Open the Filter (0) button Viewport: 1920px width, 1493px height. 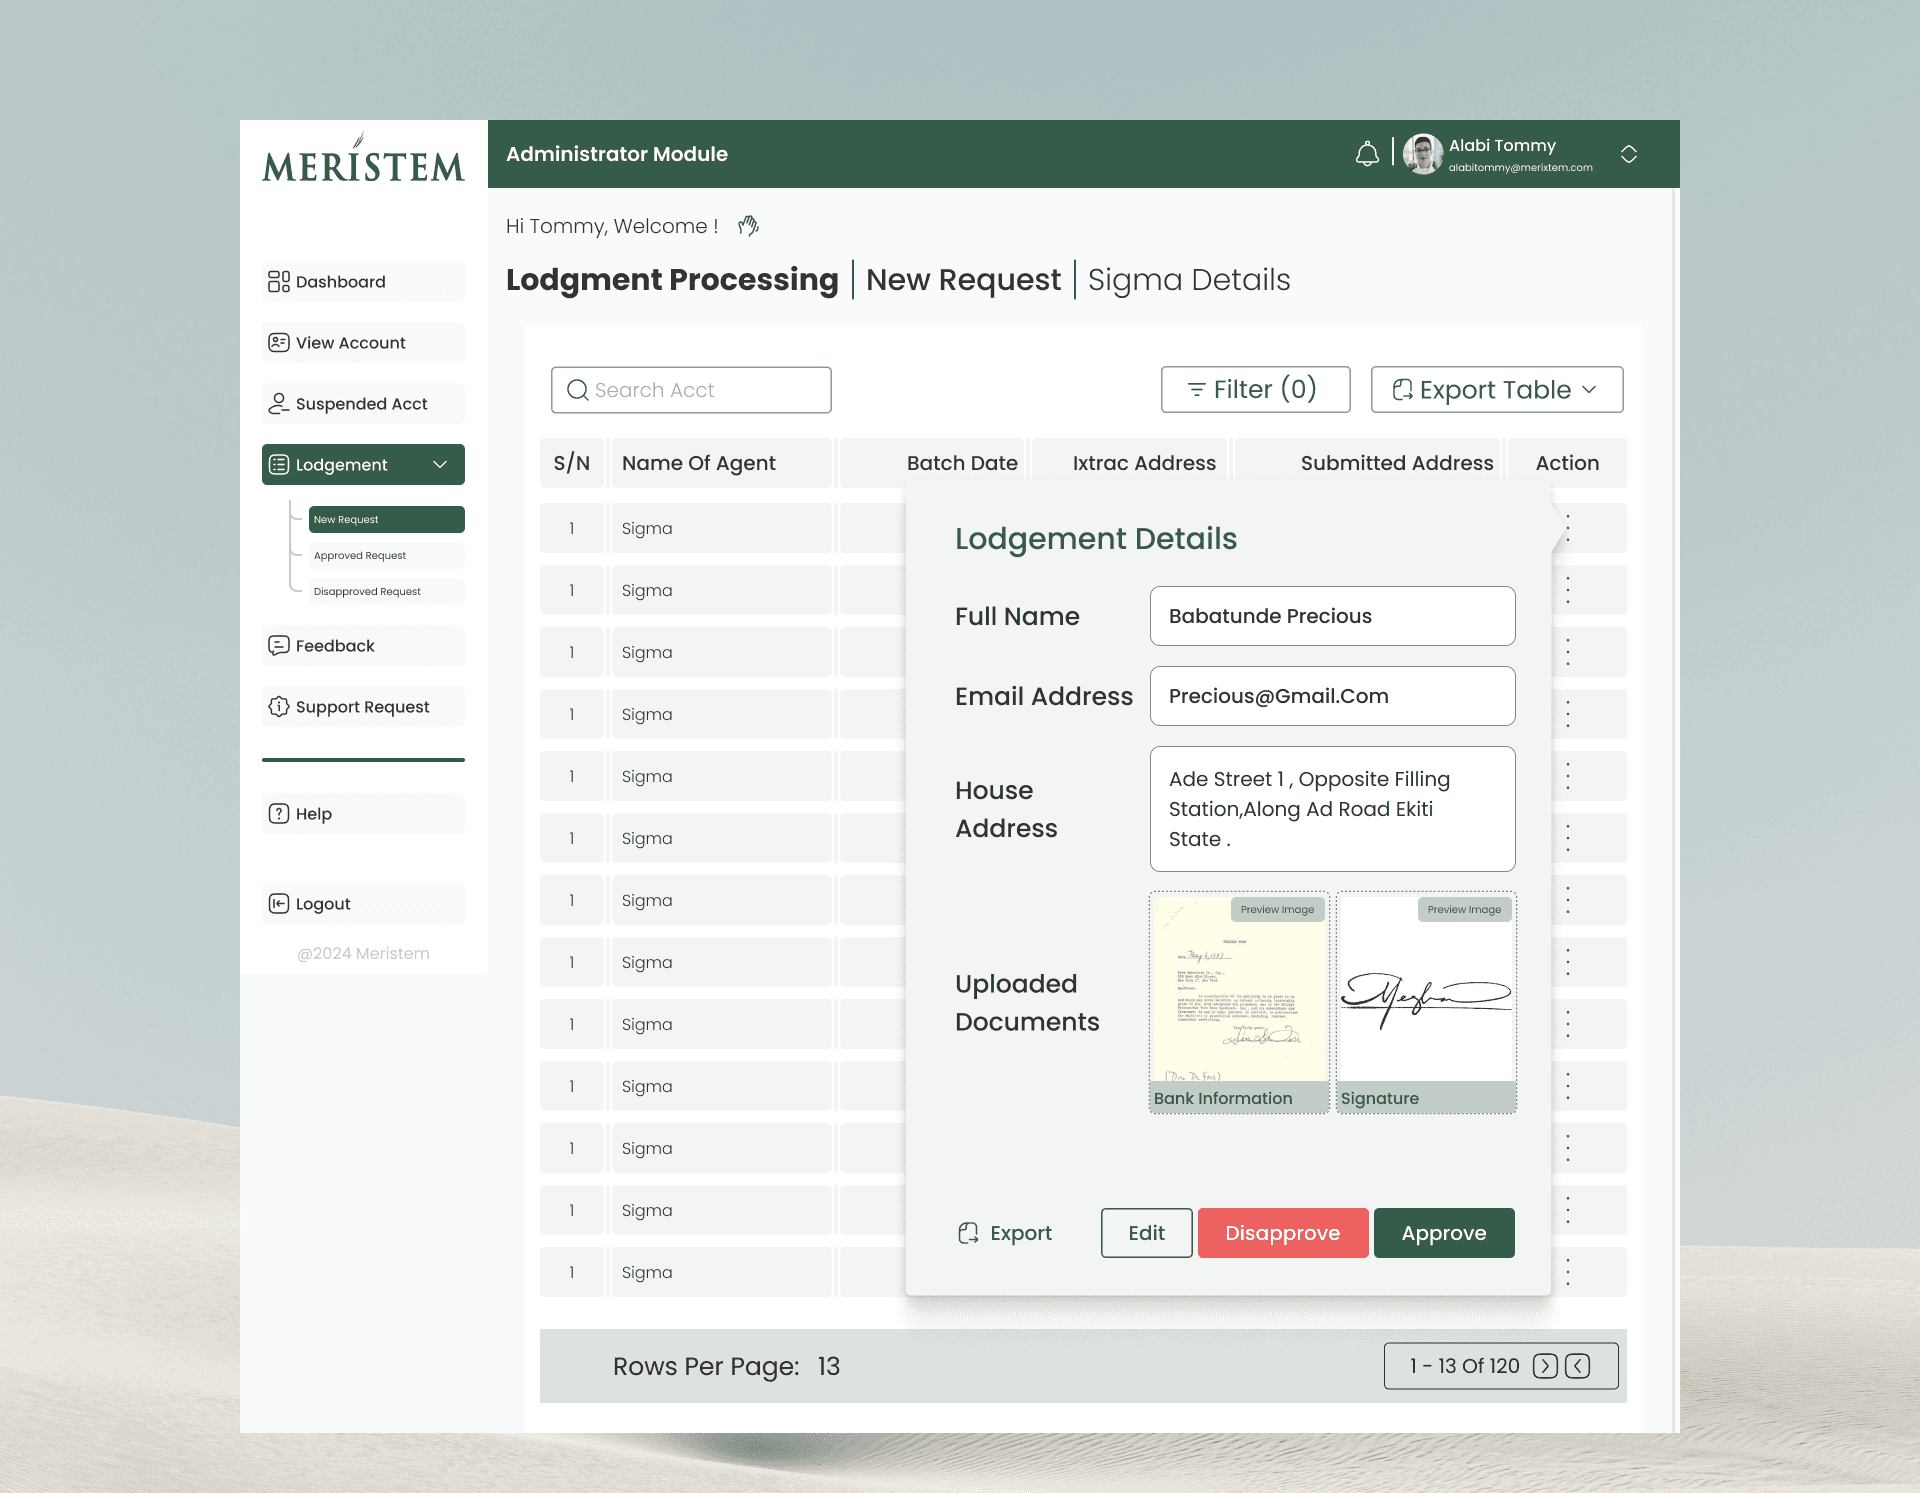[1255, 390]
